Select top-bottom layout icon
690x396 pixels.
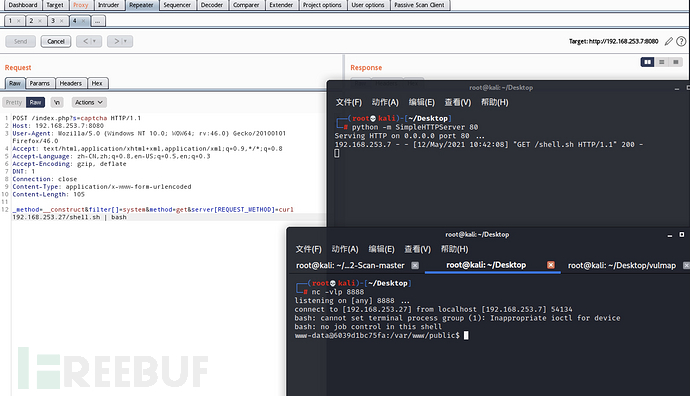(661, 62)
